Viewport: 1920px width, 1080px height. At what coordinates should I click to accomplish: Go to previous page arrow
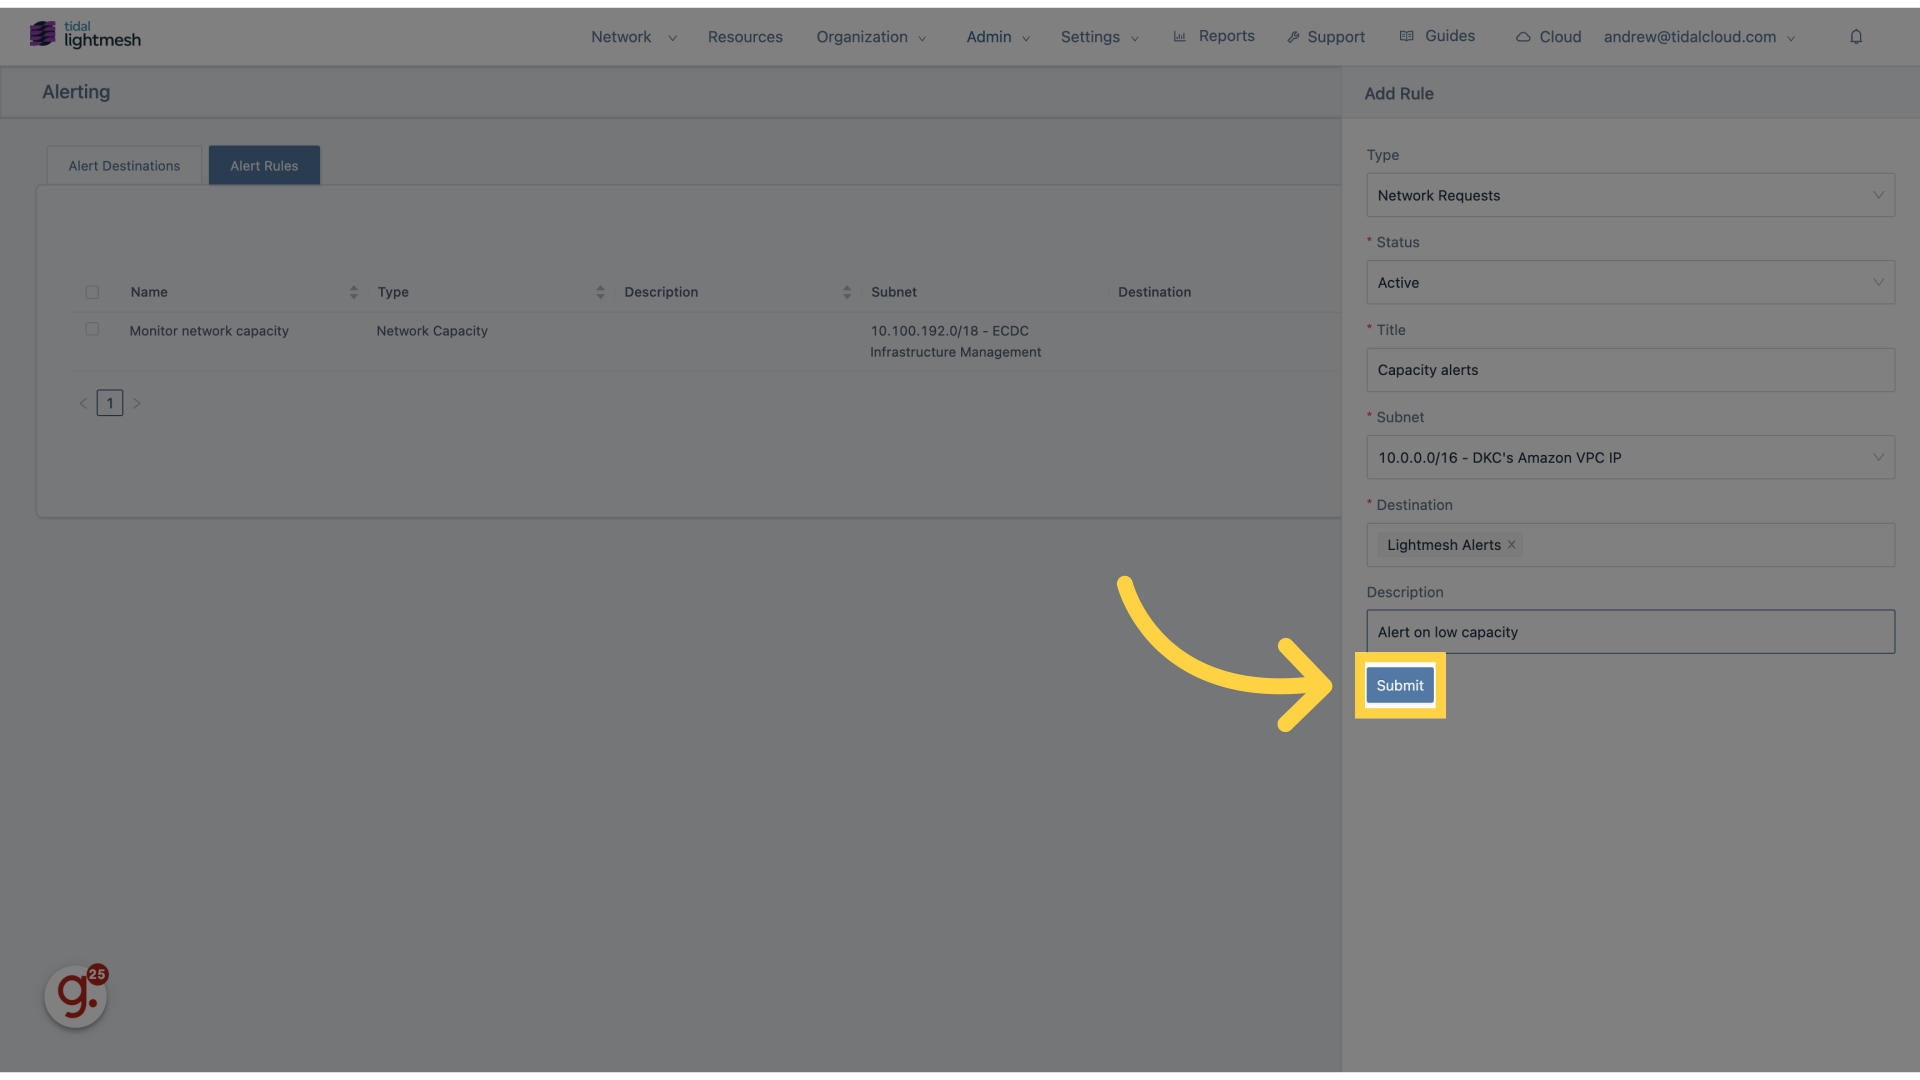tap(83, 403)
